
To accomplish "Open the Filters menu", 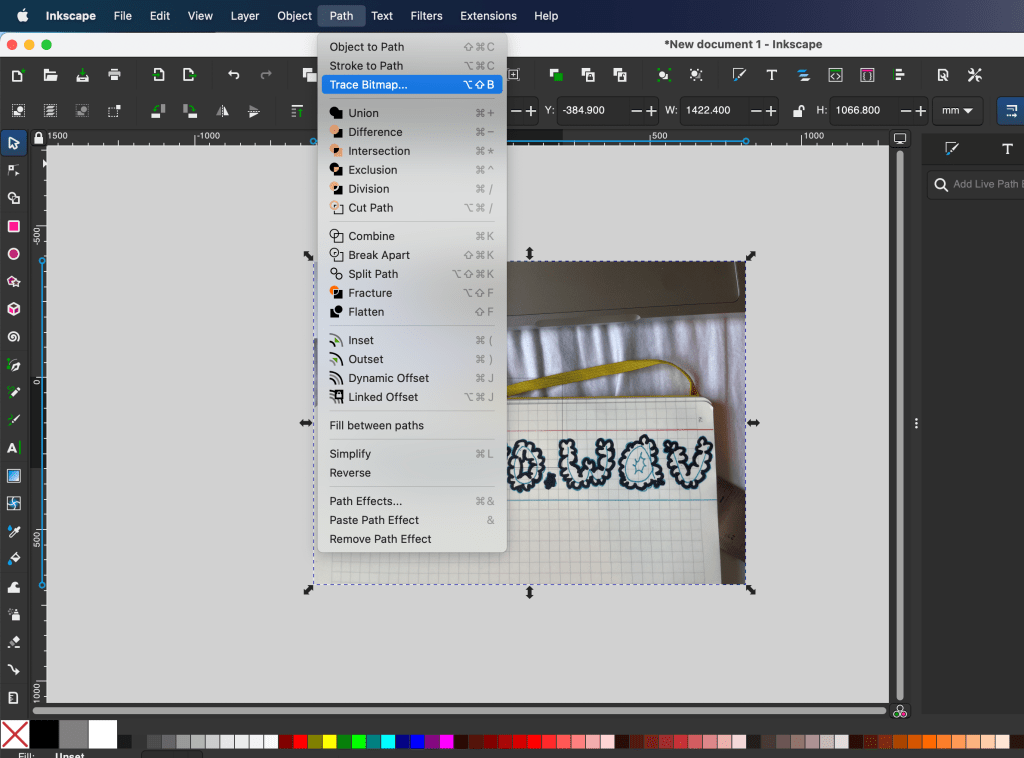I will pyautogui.click(x=426, y=16).
